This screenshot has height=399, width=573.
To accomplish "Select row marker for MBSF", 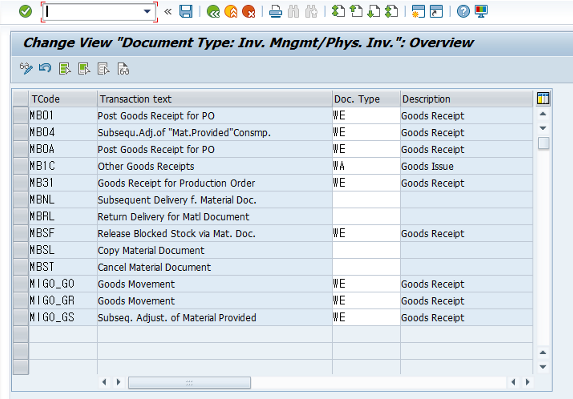I will tap(21, 233).
